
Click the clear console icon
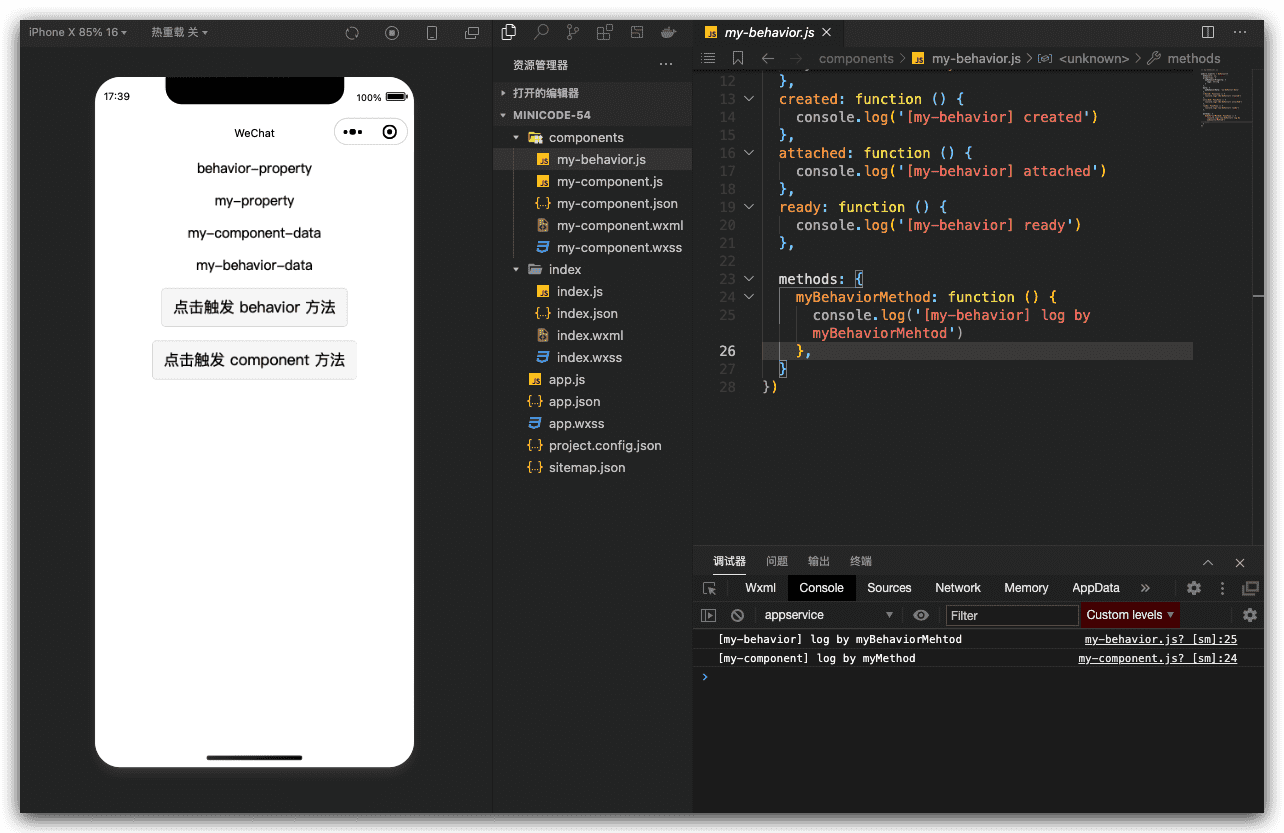click(x=737, y=615)
